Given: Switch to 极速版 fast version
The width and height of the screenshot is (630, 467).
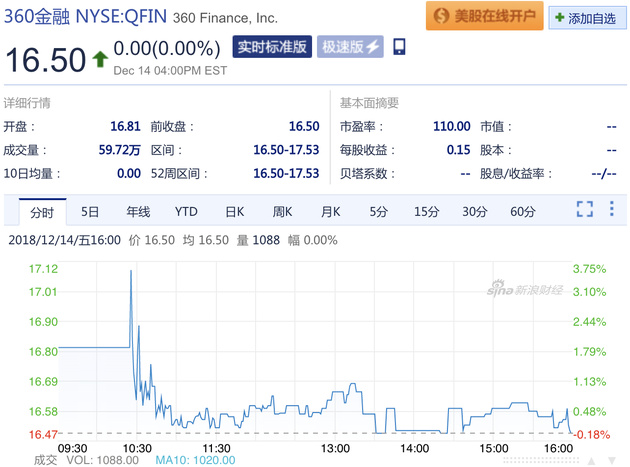Looking at the screenshot, I should click(350, 47).
